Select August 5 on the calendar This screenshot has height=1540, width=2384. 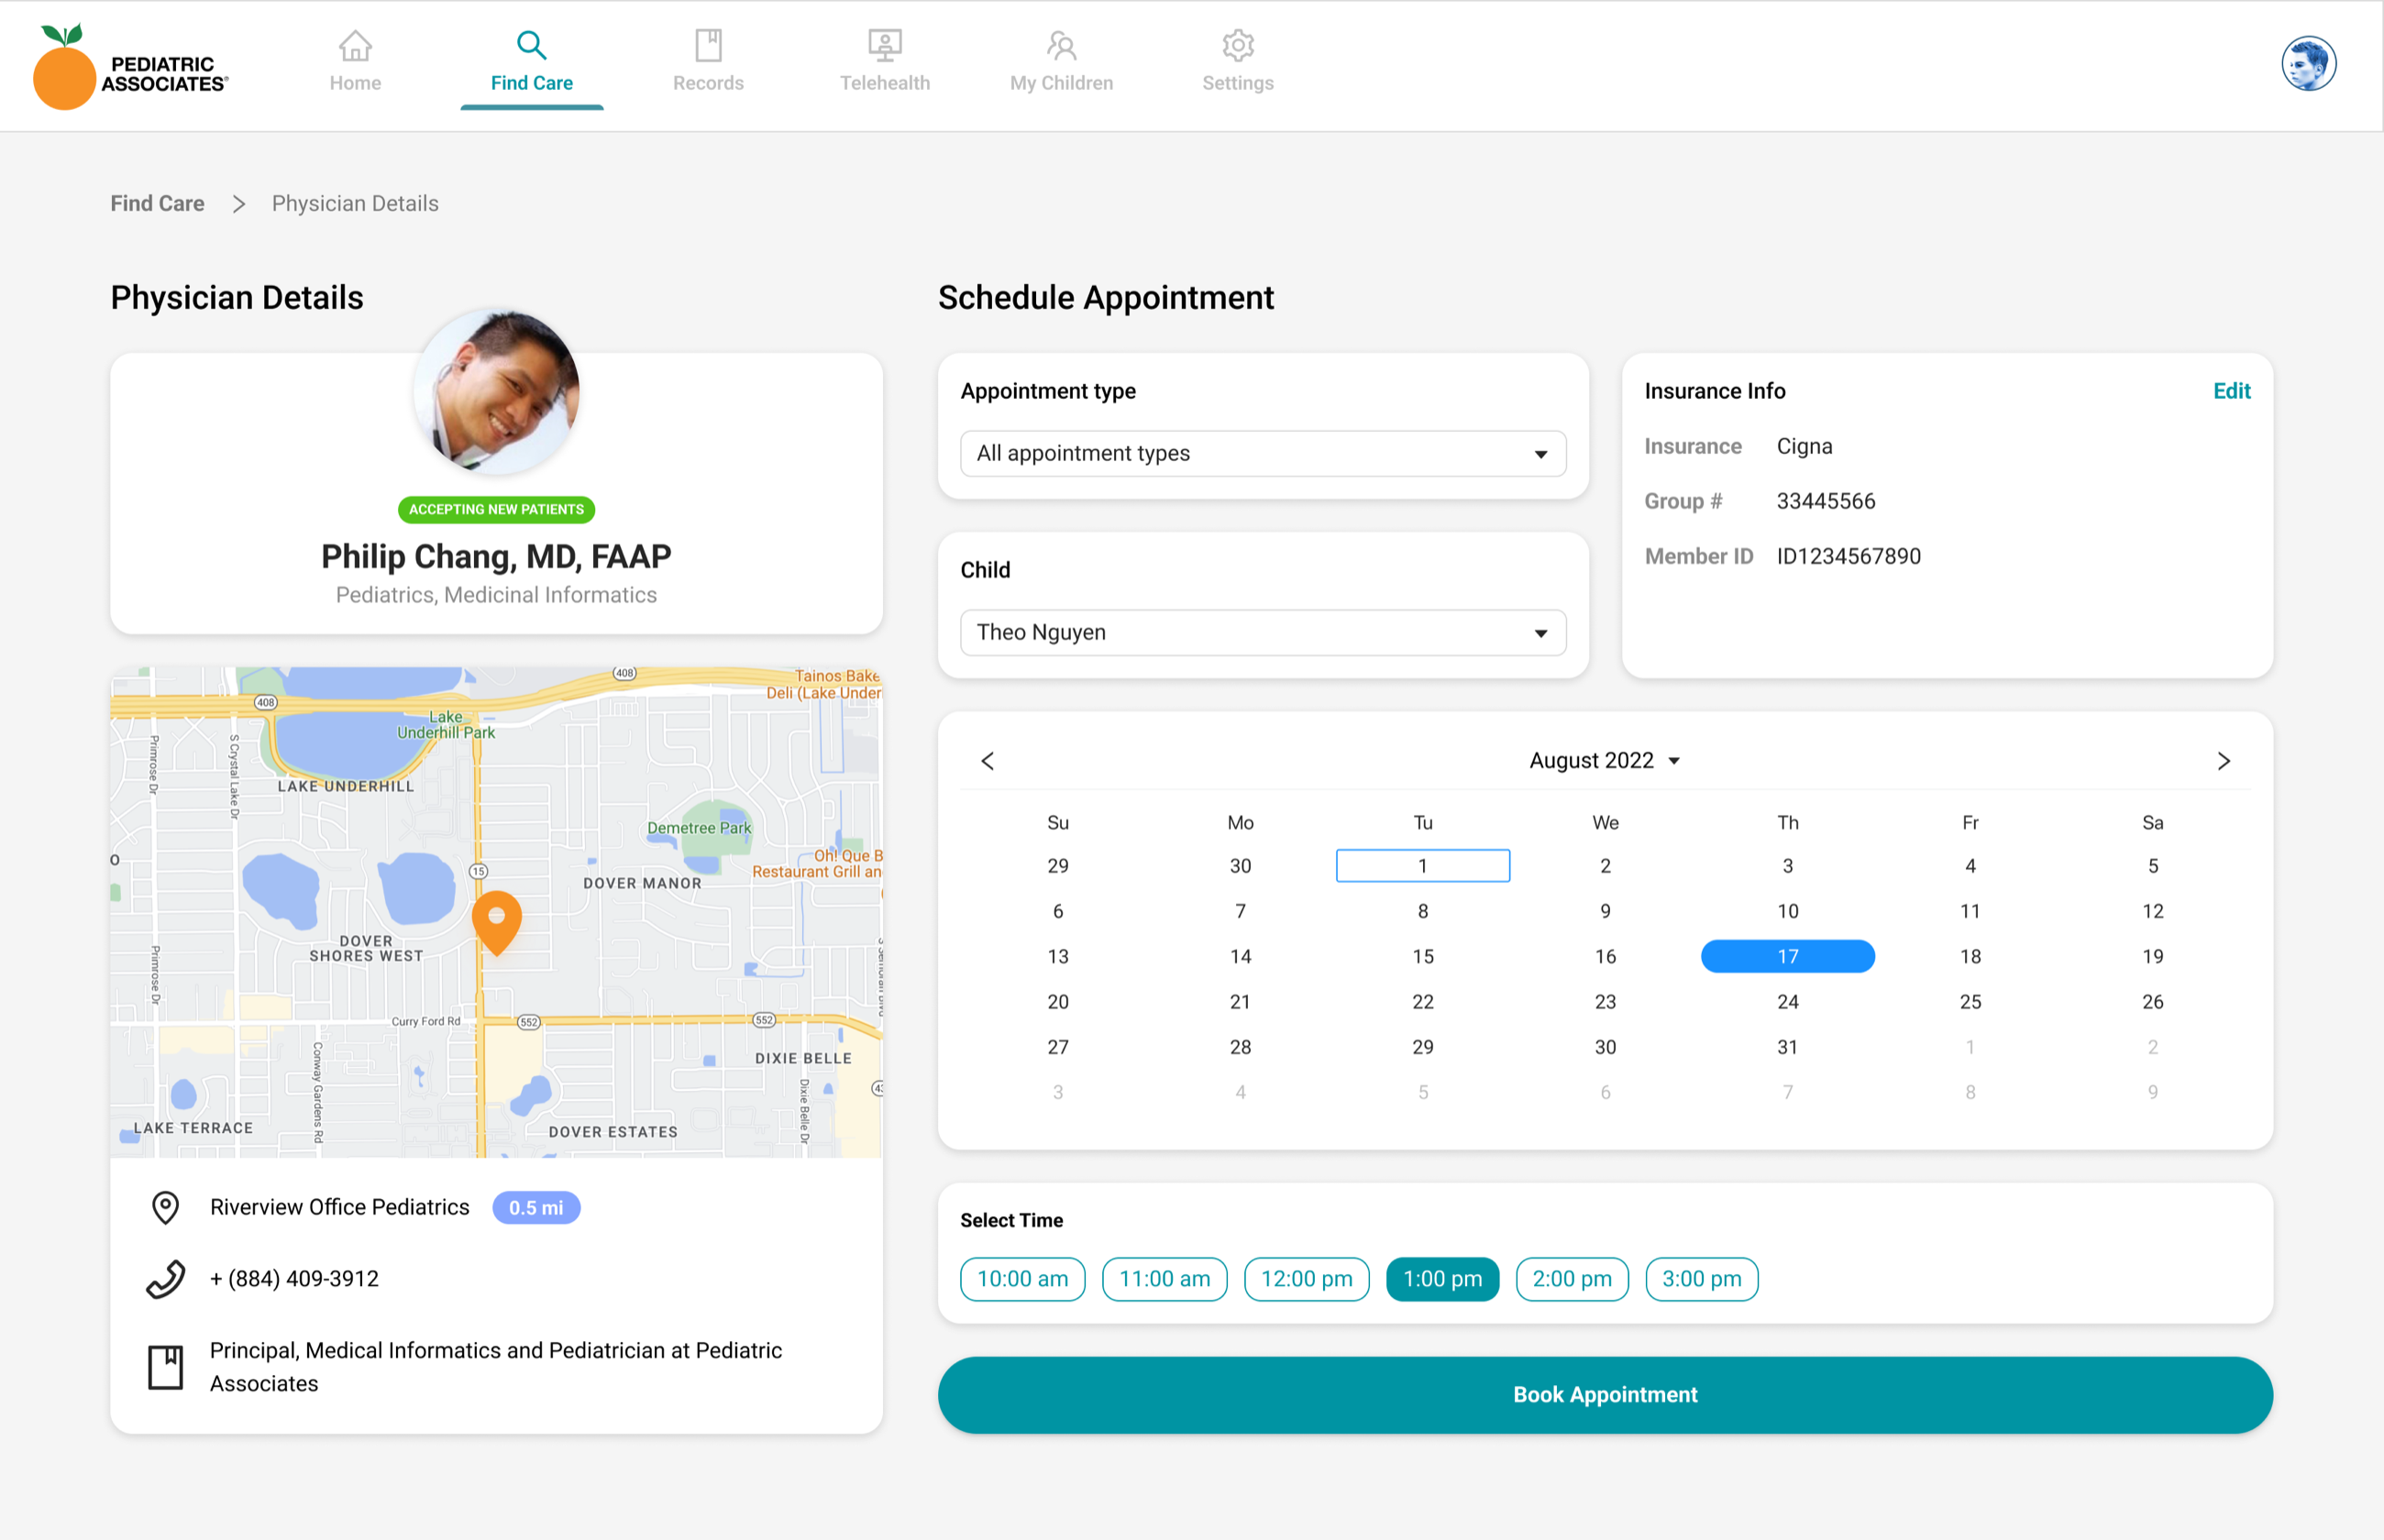[x=2152, y=866]
